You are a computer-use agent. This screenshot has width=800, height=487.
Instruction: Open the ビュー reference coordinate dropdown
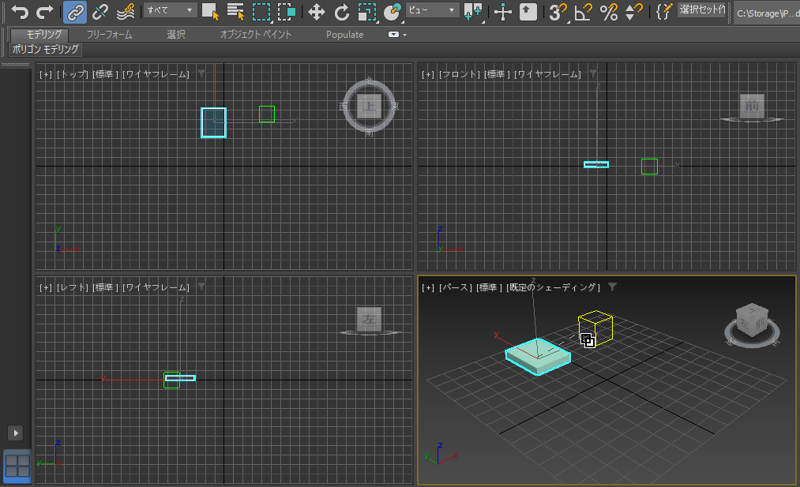tap(432, 10)
